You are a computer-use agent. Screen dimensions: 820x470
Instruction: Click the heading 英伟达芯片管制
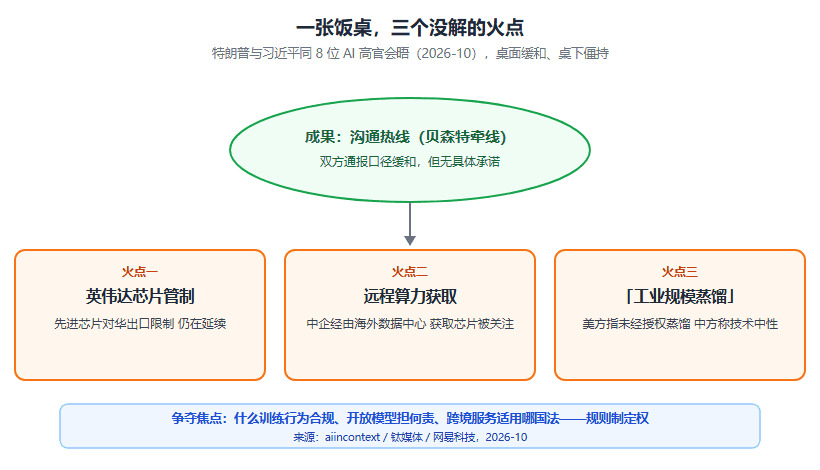pyautogui.click(x=140, y=296)
